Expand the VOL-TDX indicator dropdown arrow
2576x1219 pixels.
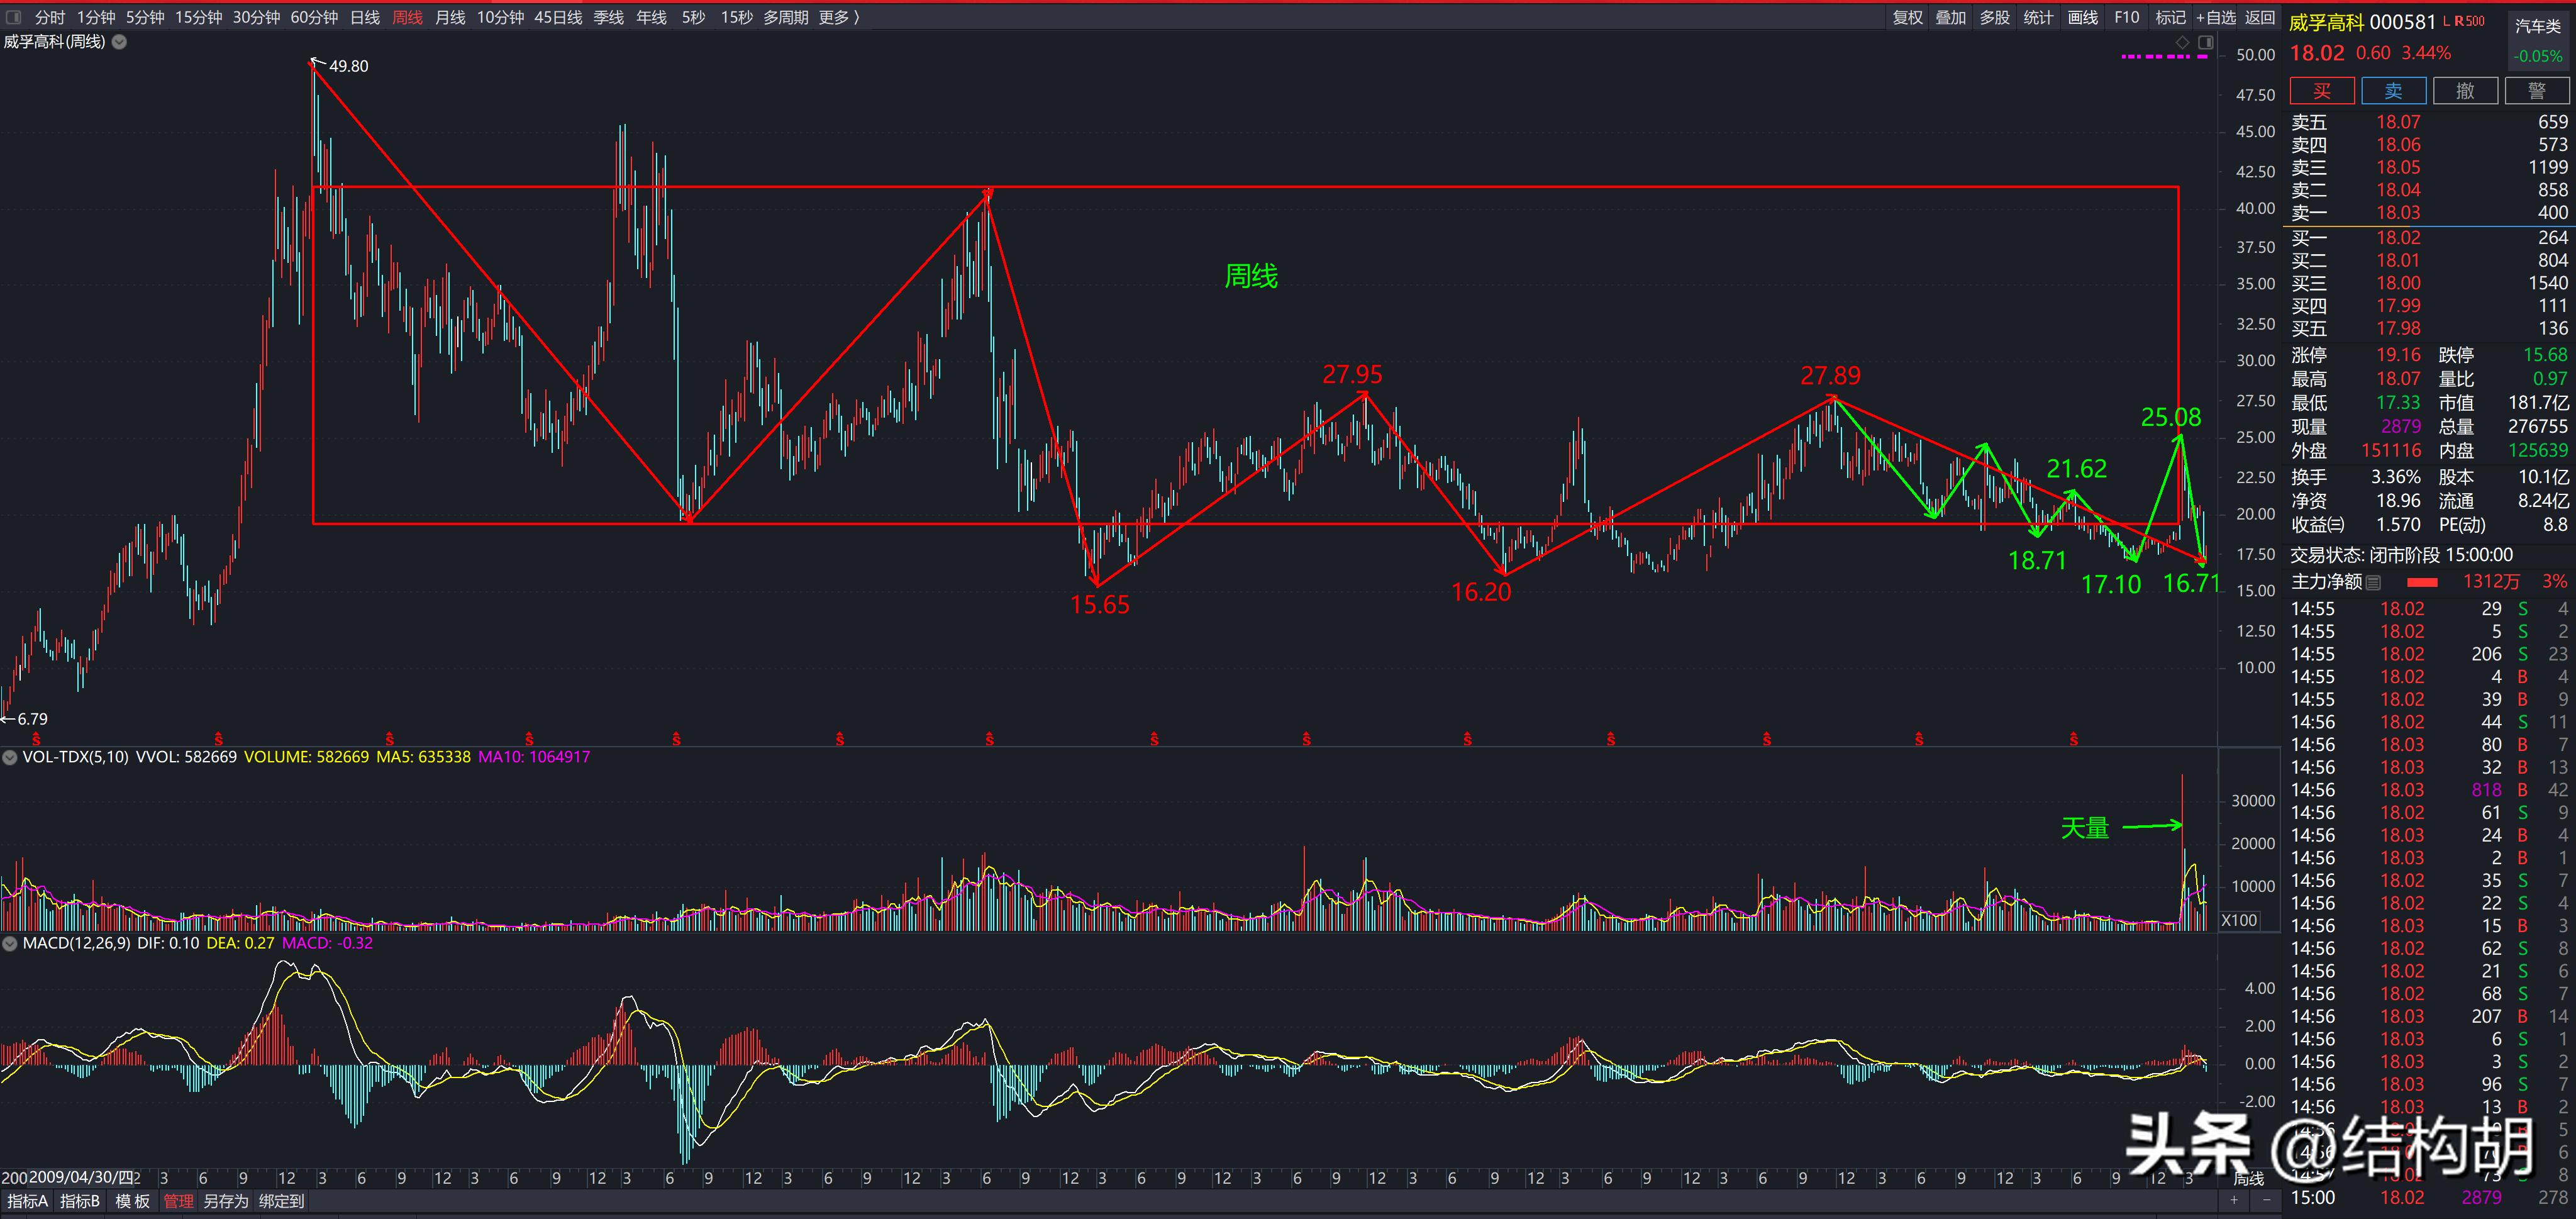click(10, 757)
